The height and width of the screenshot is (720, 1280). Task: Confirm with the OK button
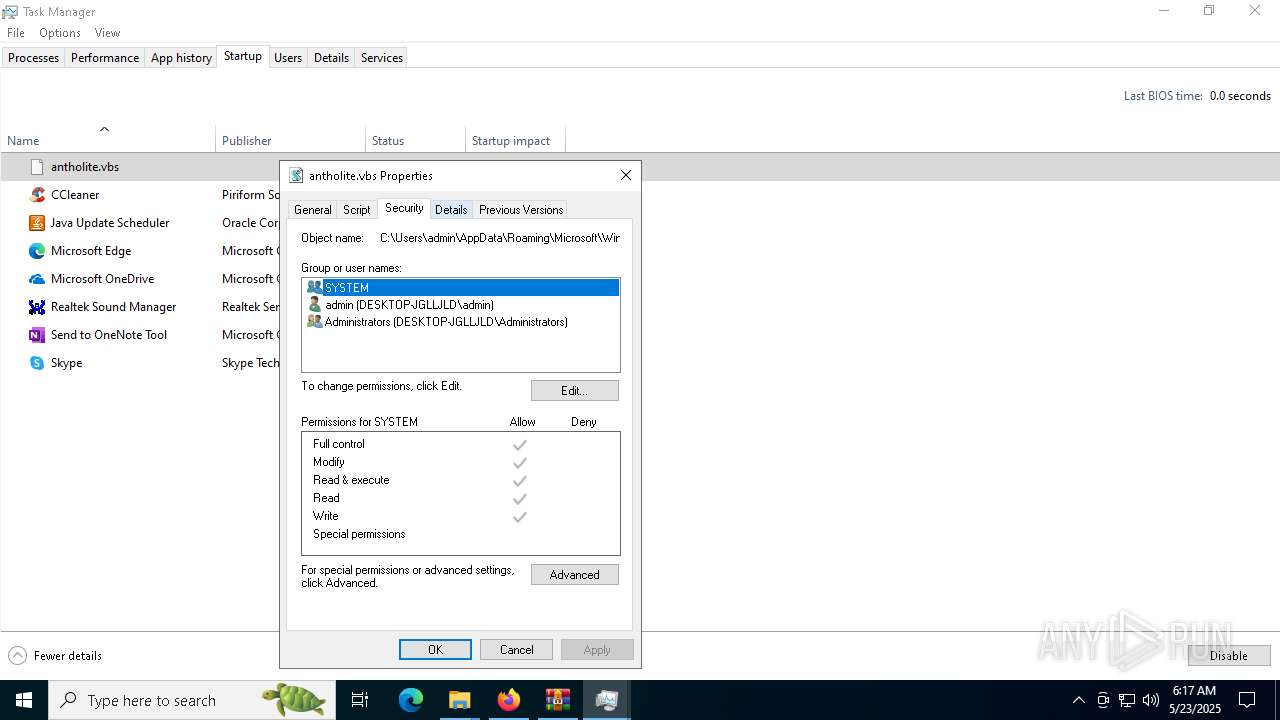(x=435, y=650)
